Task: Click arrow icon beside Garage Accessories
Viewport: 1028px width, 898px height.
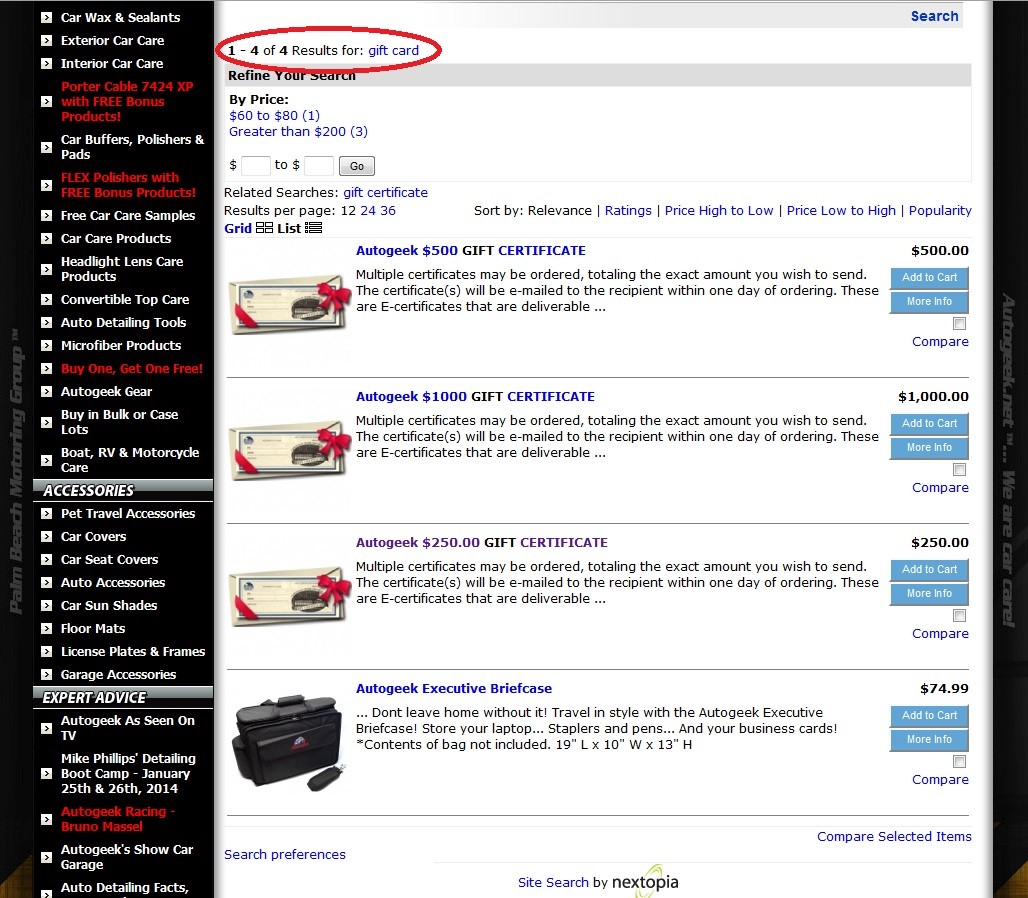Action: point(47,674)
